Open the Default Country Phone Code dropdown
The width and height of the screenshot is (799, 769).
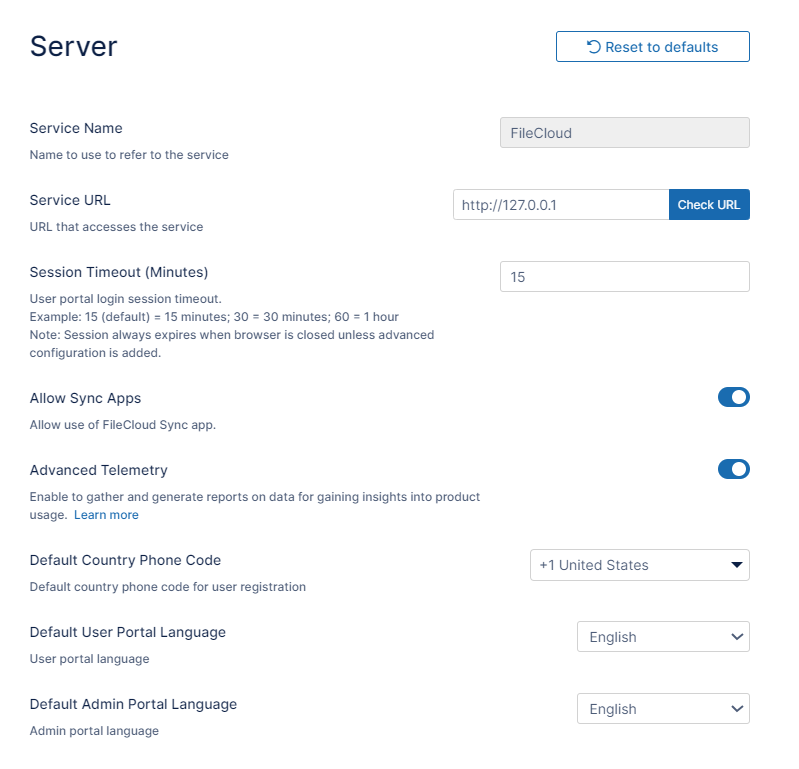point(638,565)
